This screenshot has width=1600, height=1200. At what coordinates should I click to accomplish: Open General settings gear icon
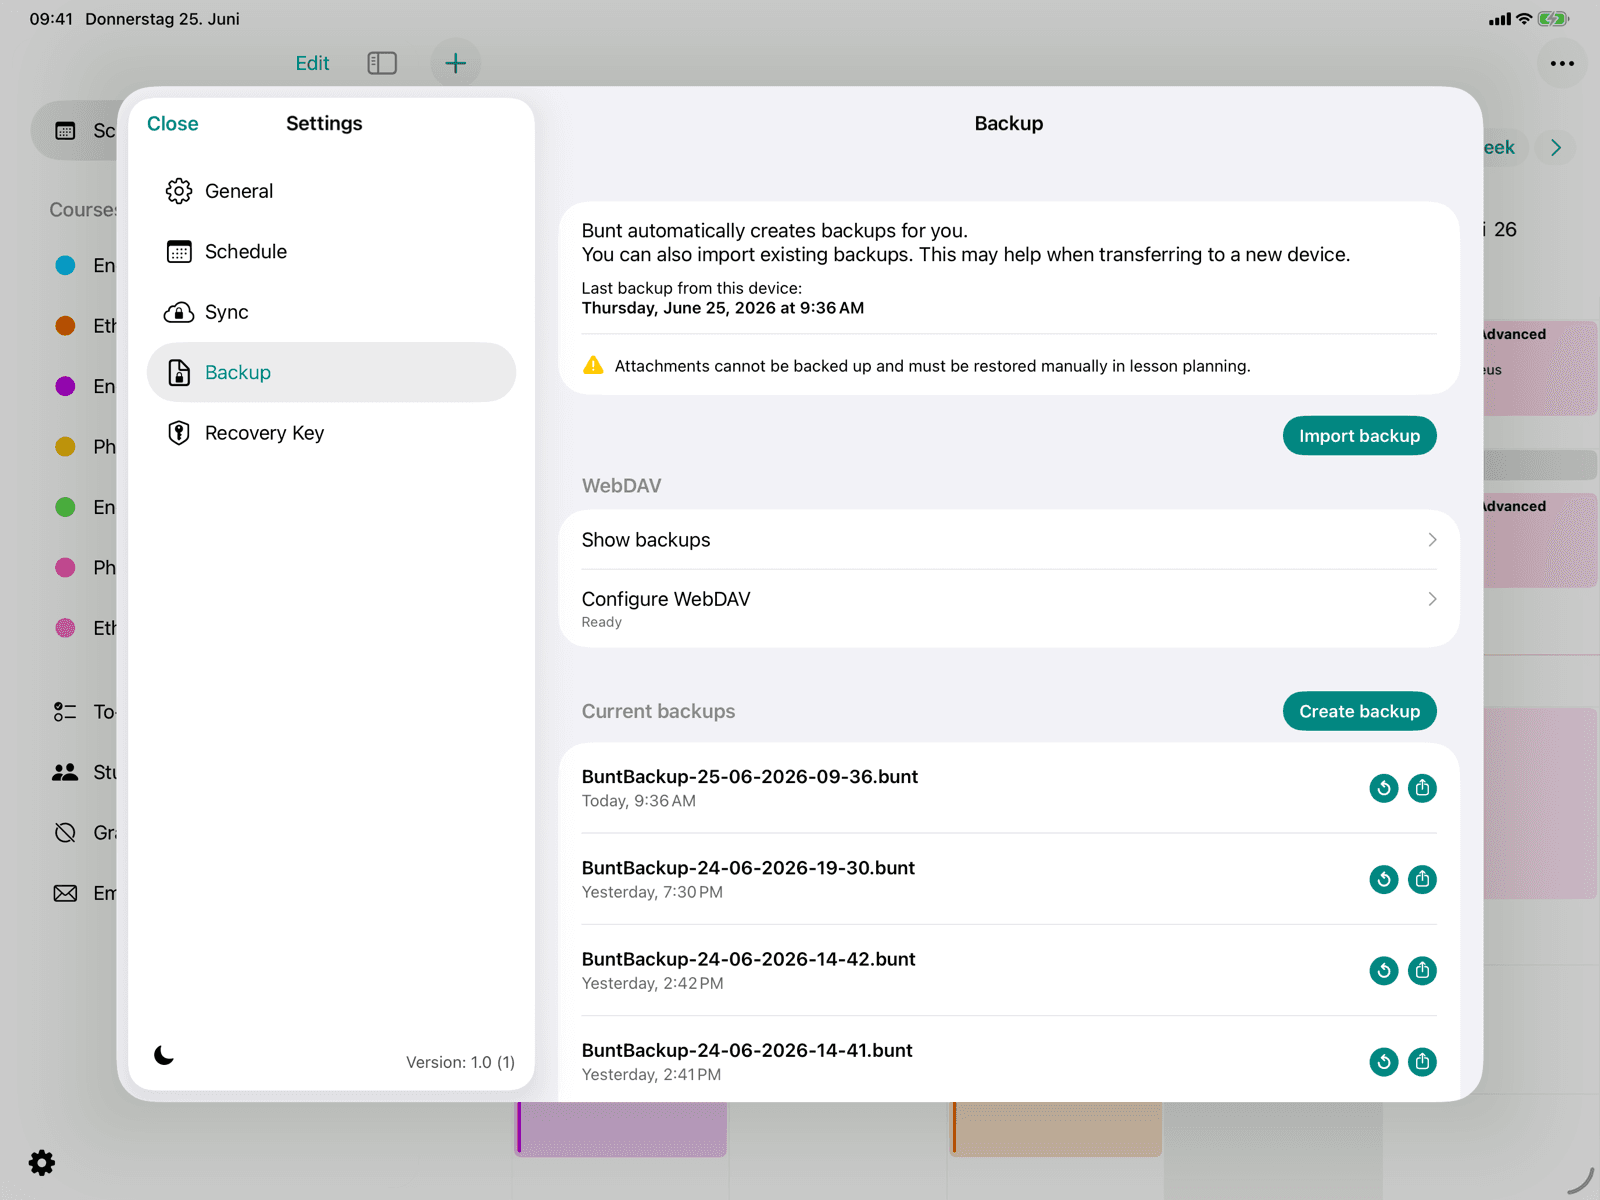tap(179, 191)
